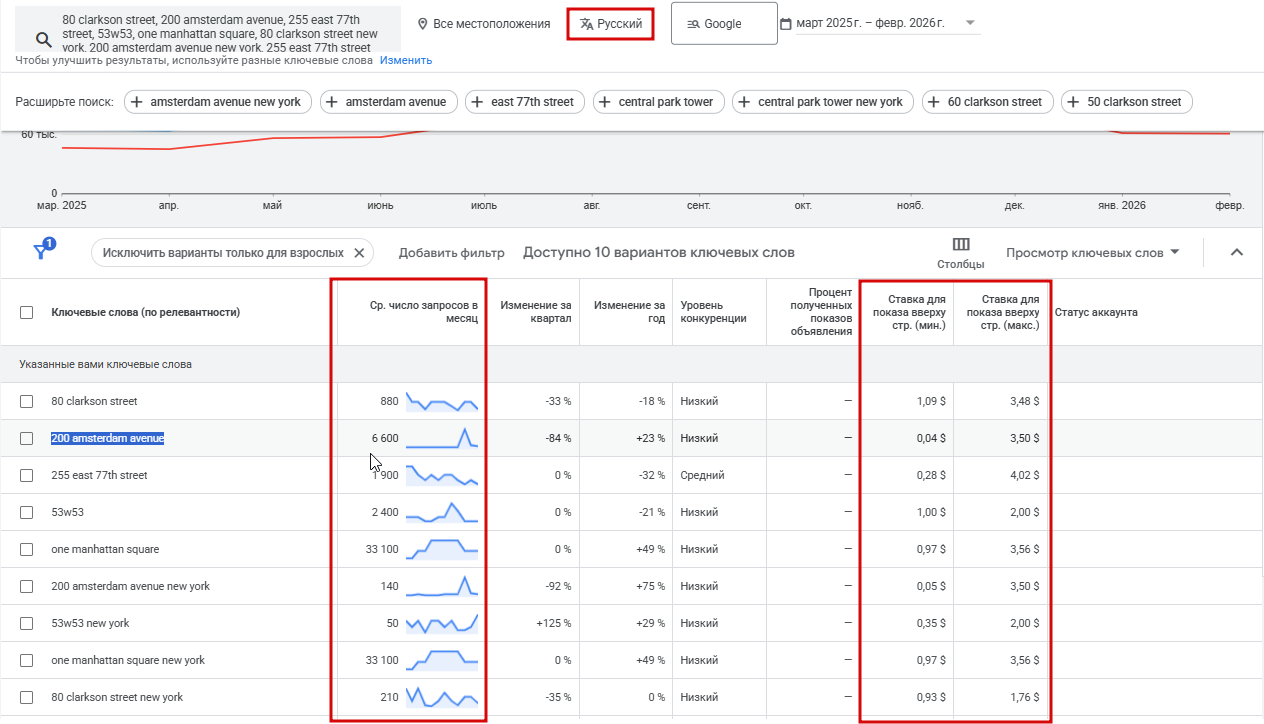Collapse the chart panel chevron

(1236, 252)
